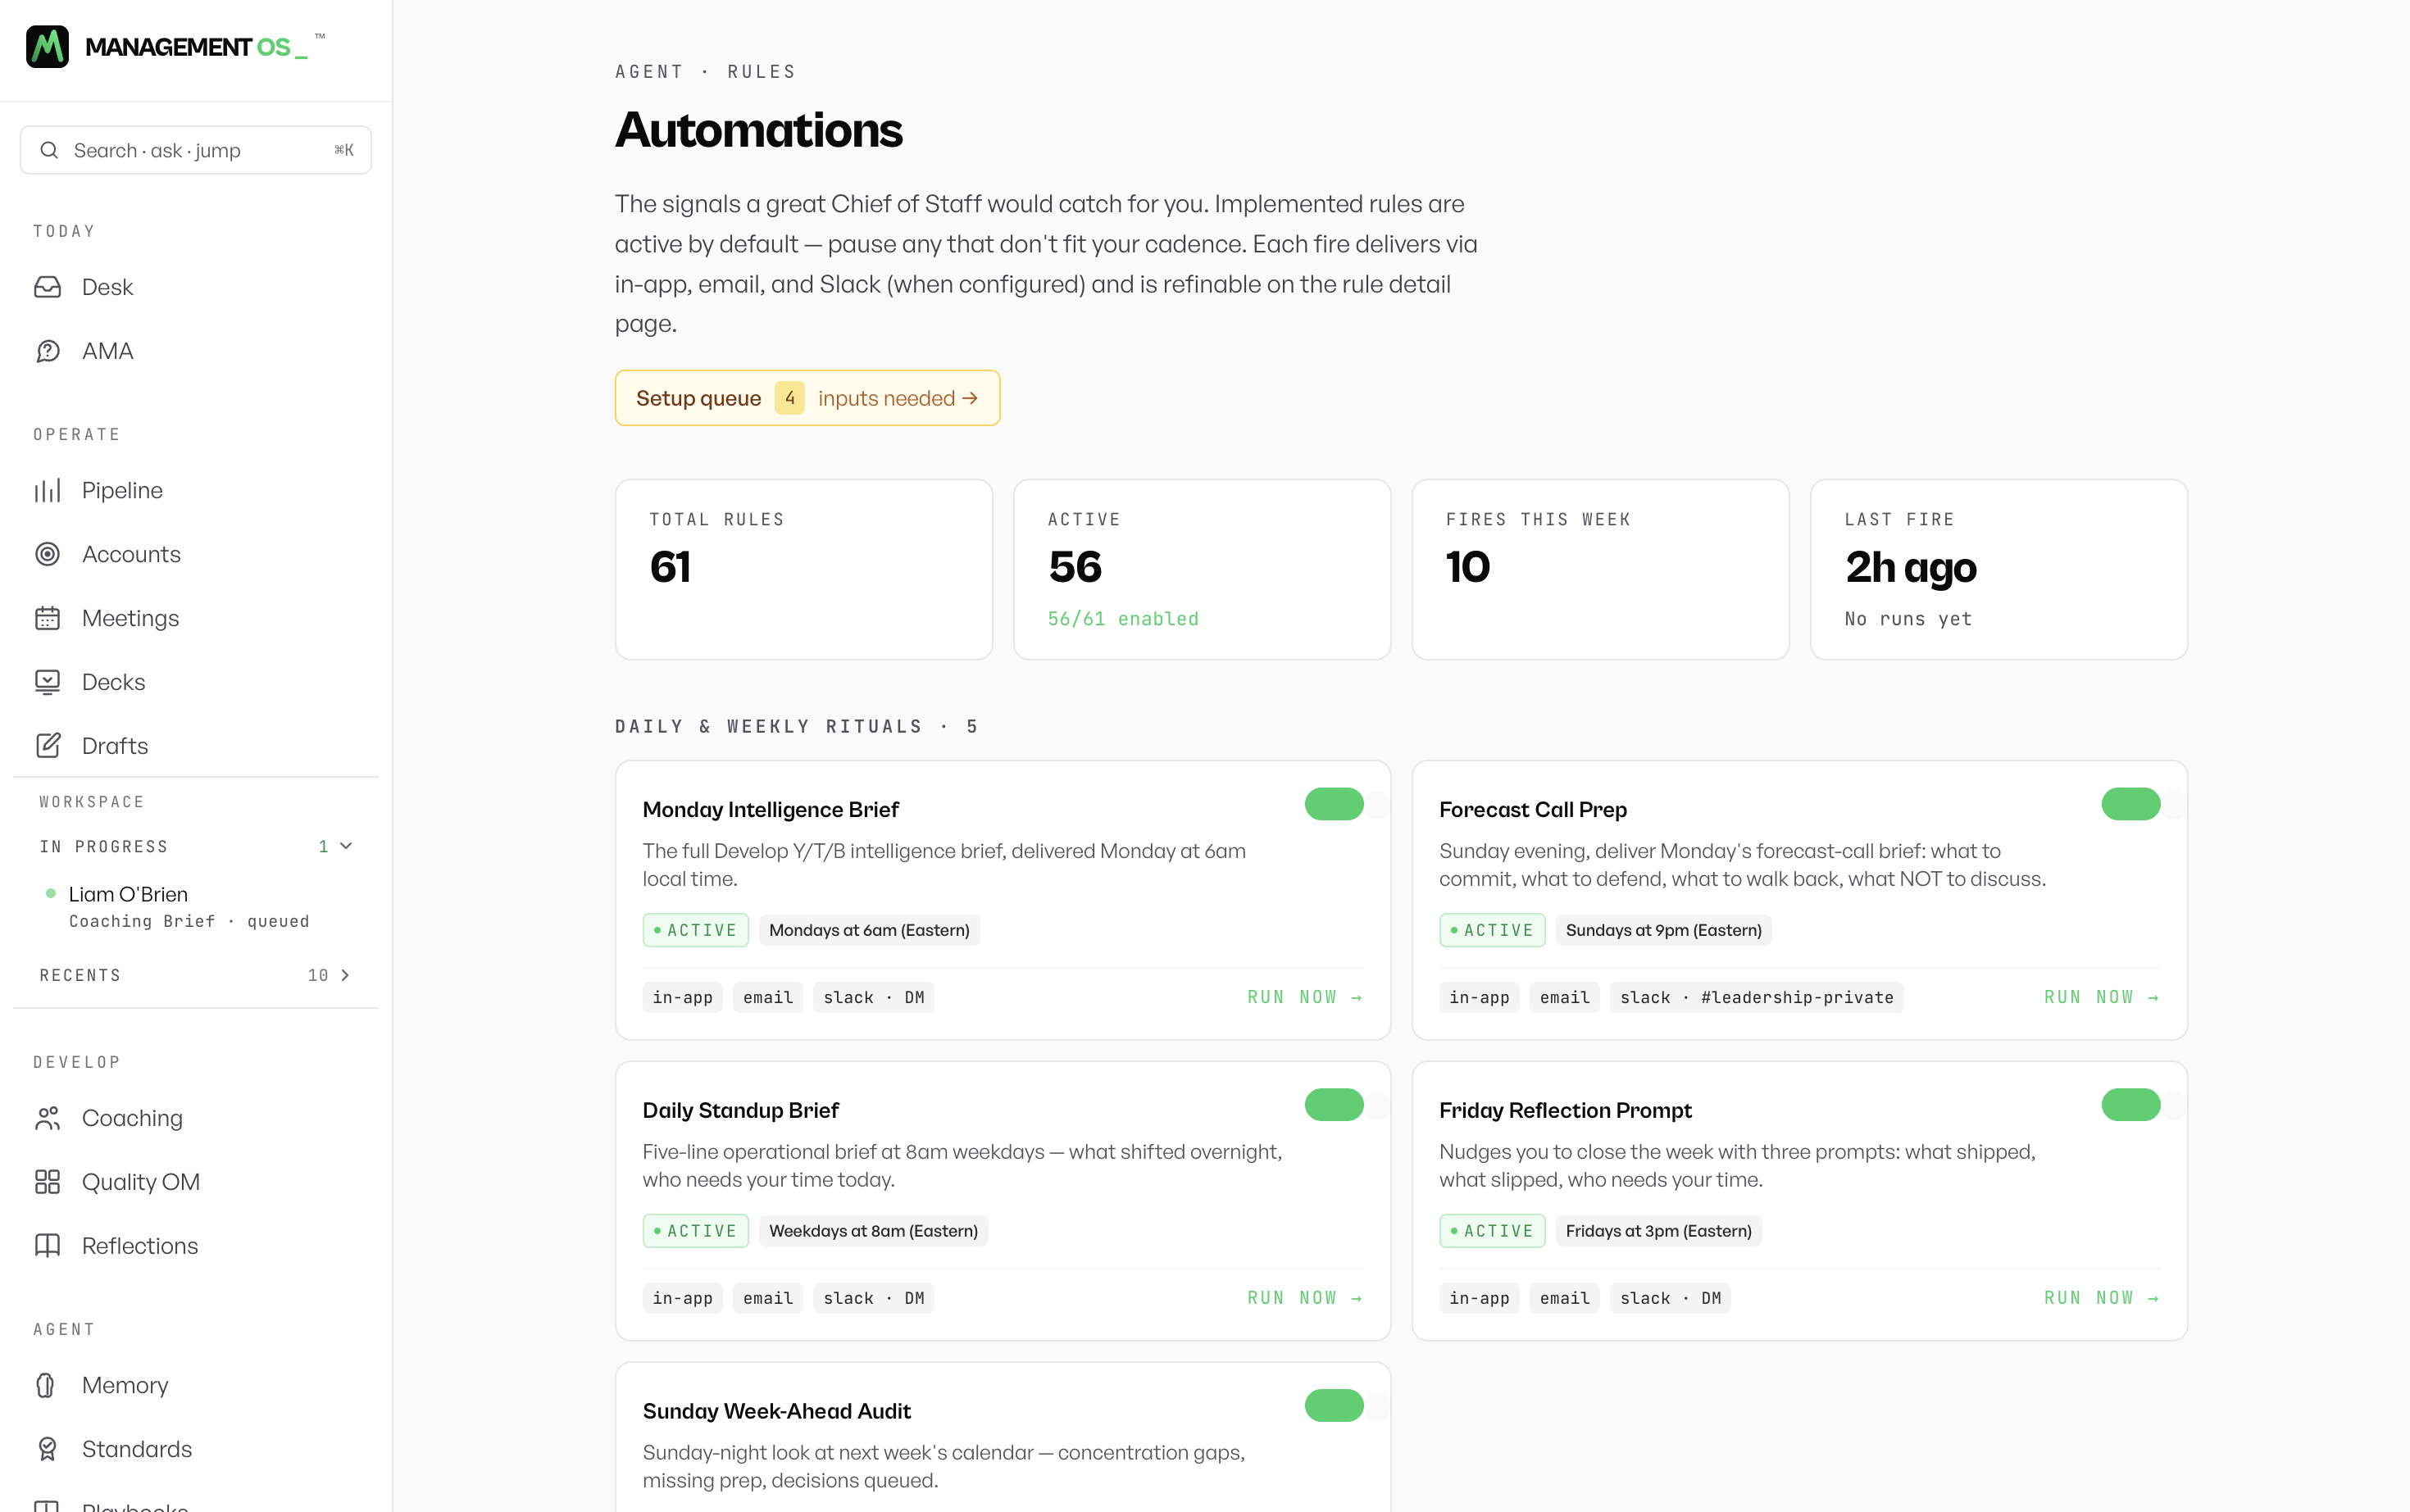2410x1512 pixels.
Task: Click the Meetings calendar icon
Action: pos(47,618)
